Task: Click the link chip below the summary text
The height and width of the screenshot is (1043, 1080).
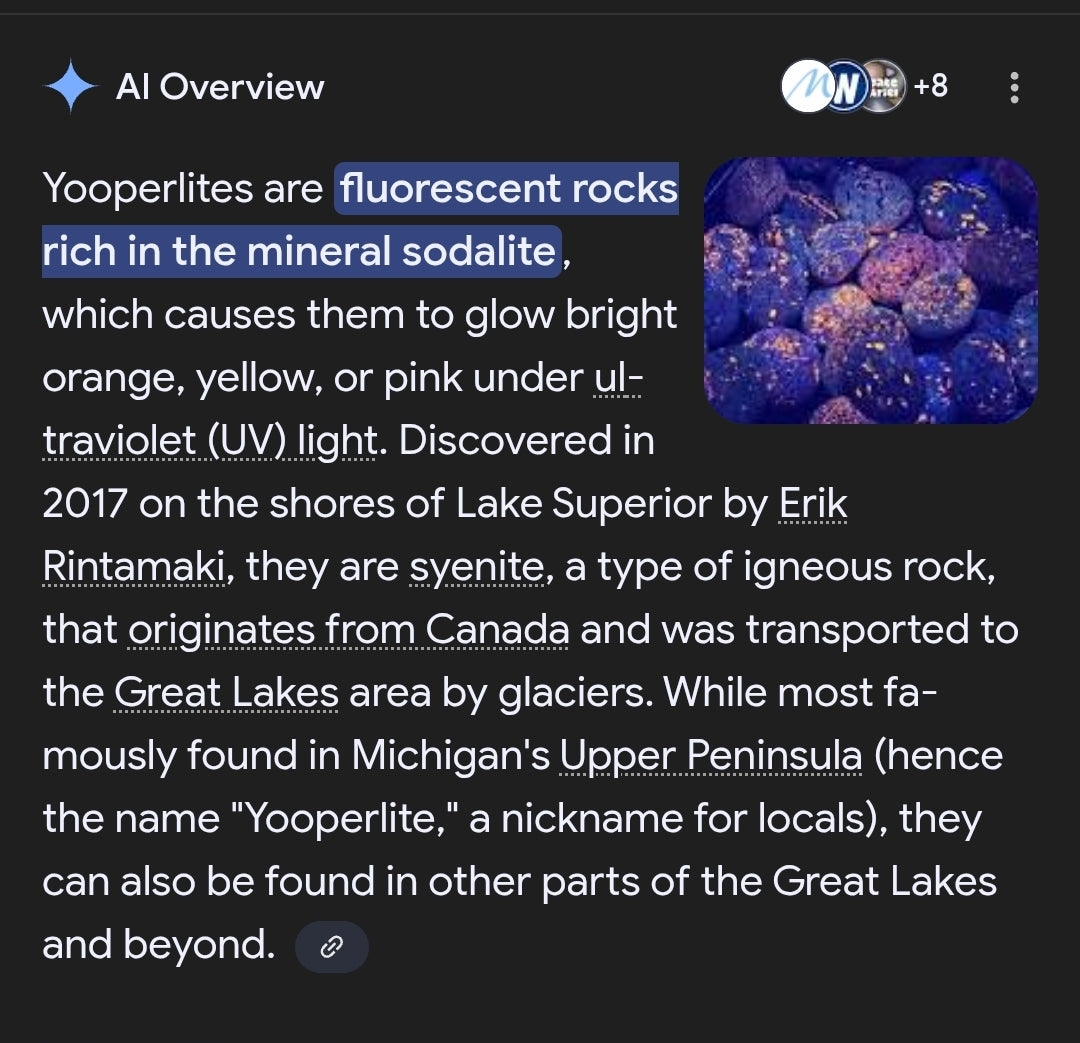Action: 332,946
